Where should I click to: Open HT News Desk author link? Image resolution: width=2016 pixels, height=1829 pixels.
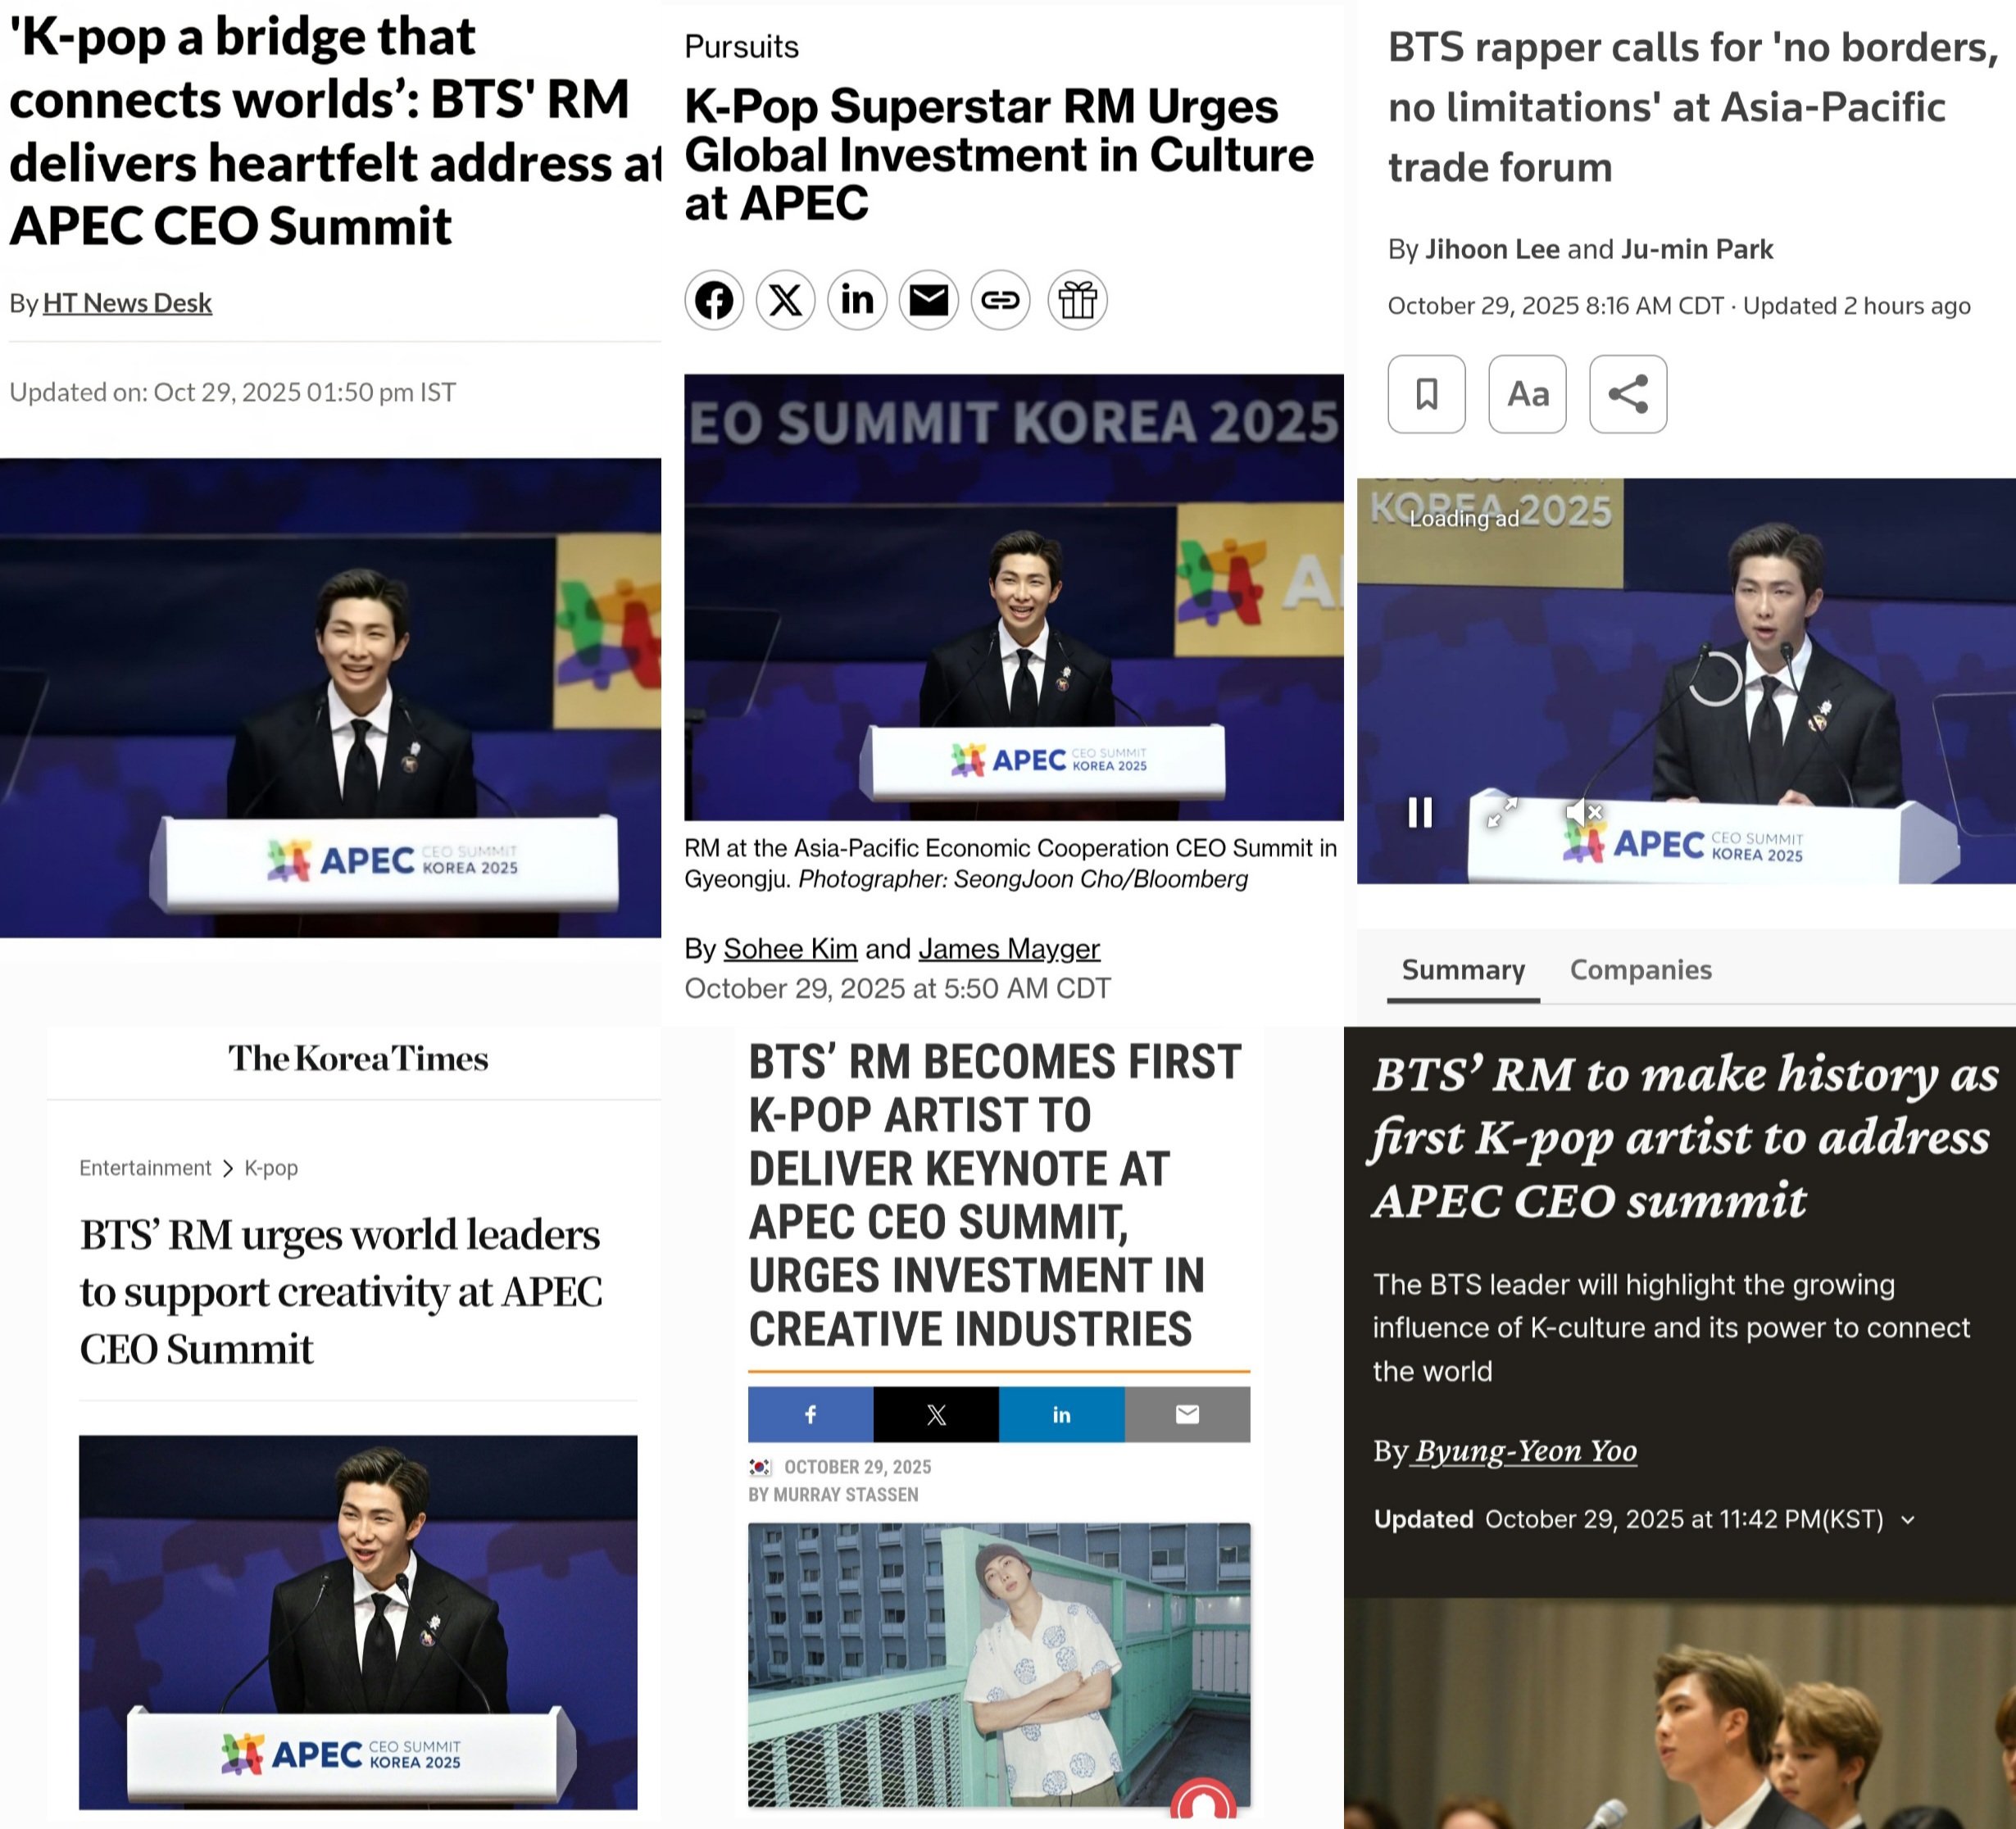[127, 303]
